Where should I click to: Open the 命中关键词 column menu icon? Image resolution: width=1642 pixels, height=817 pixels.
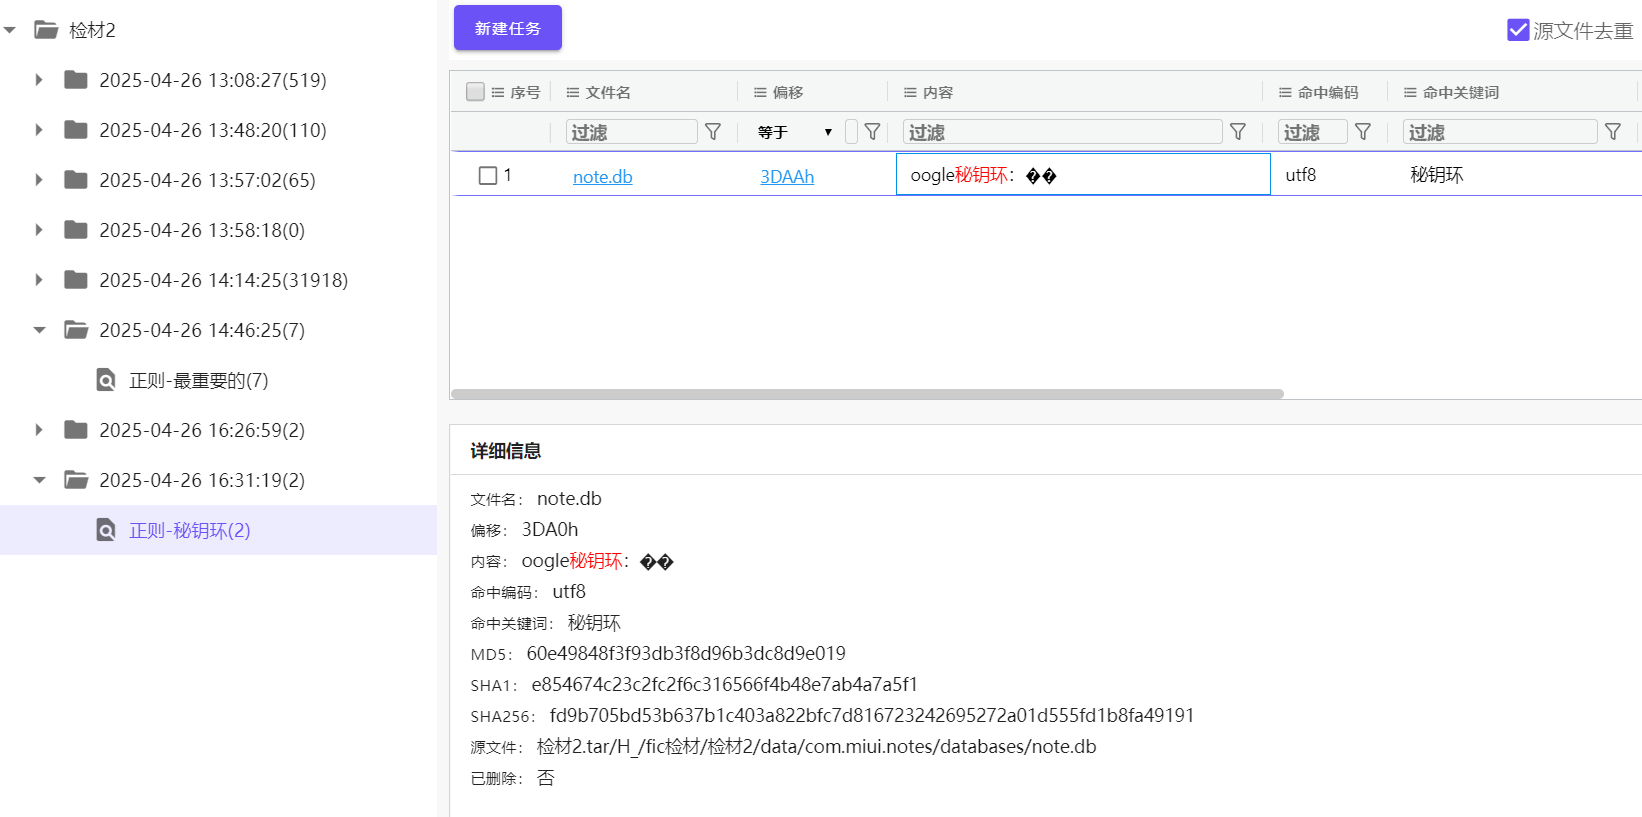pos(1410,92)
